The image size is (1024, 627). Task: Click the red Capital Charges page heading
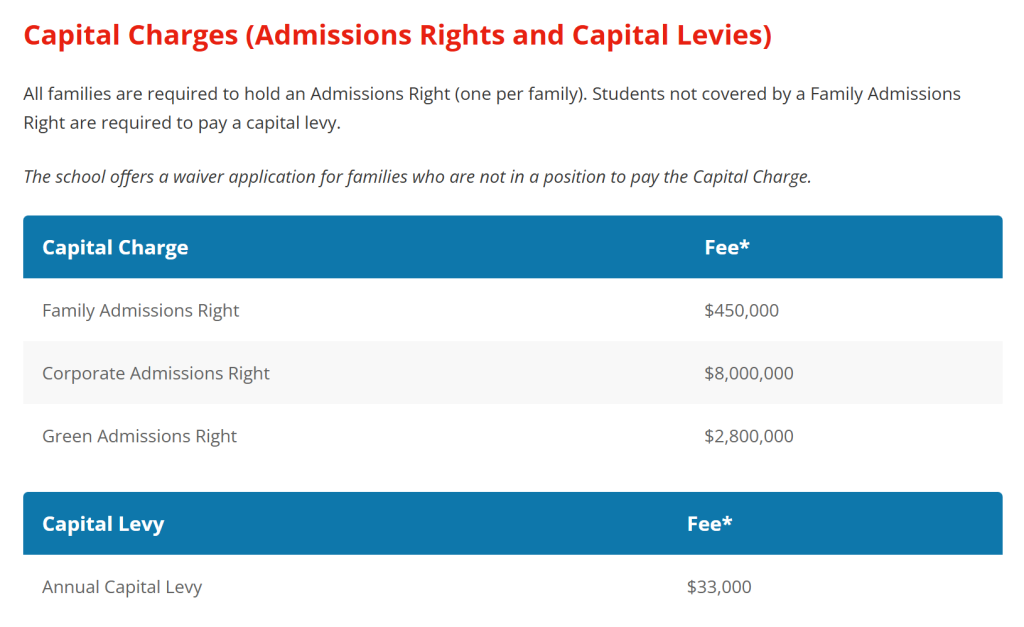coord(397,36)
